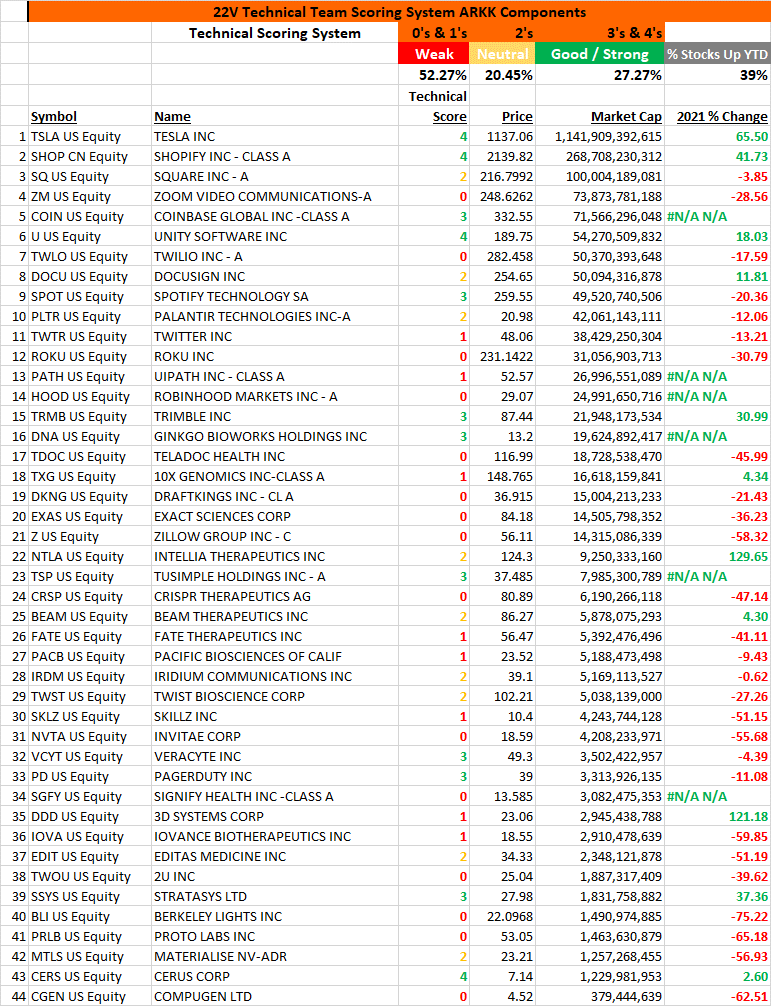771x1006 pixels.
Task: Select the 'SHOPIFY INC - CLASS A' name cell
Action: coord(275,156)
